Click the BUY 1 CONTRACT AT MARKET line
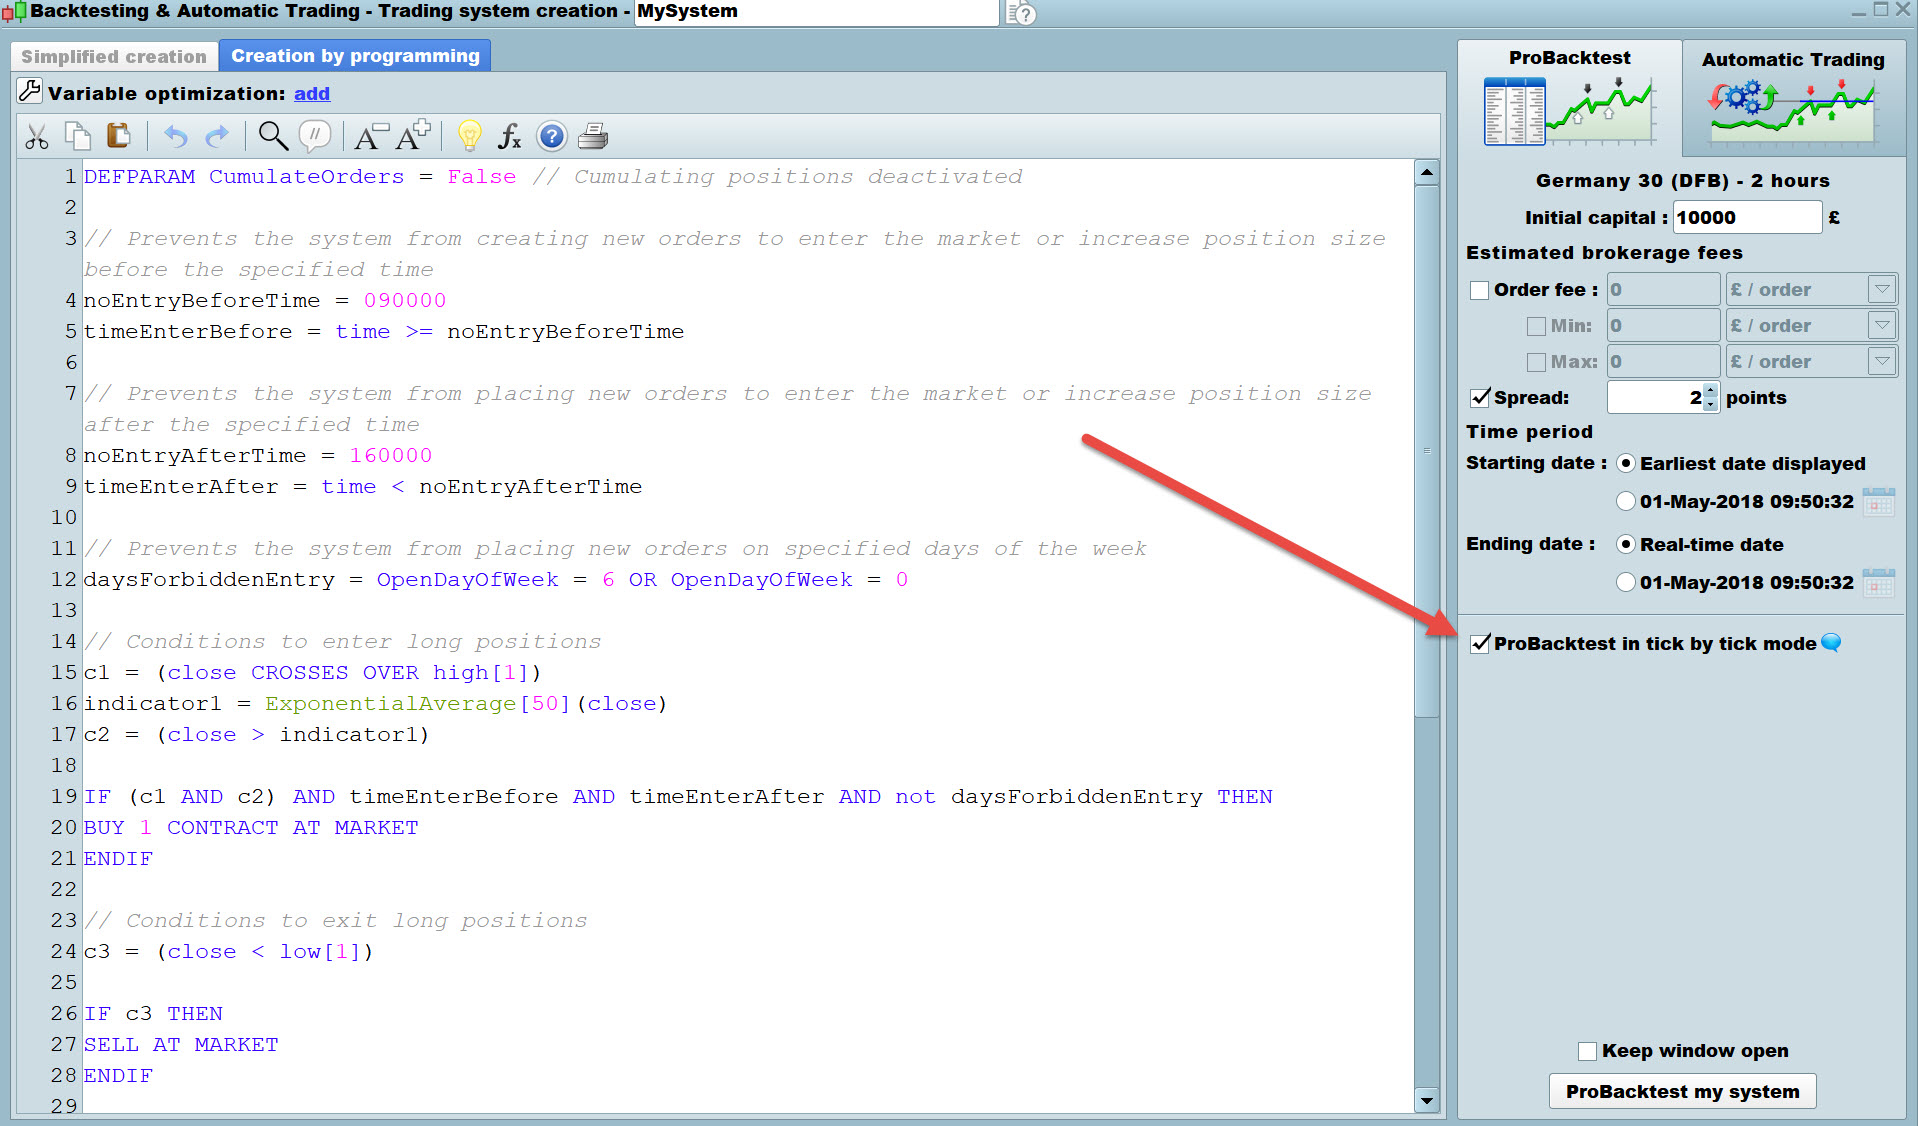Image resolution: width=1918 pixels, height=1126 pixels. click(x=251, y=827)
